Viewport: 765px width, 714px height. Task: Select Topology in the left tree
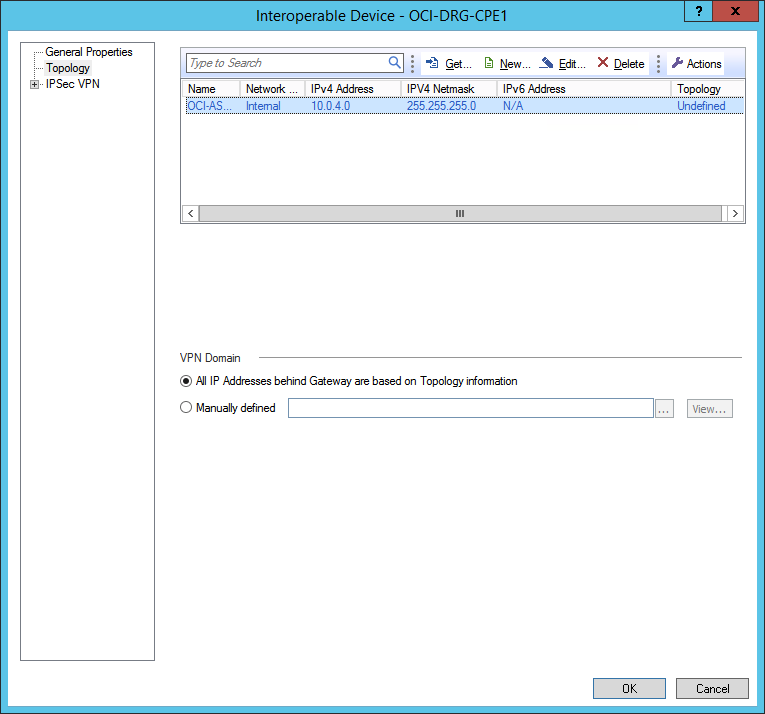[x=68, y=68]
